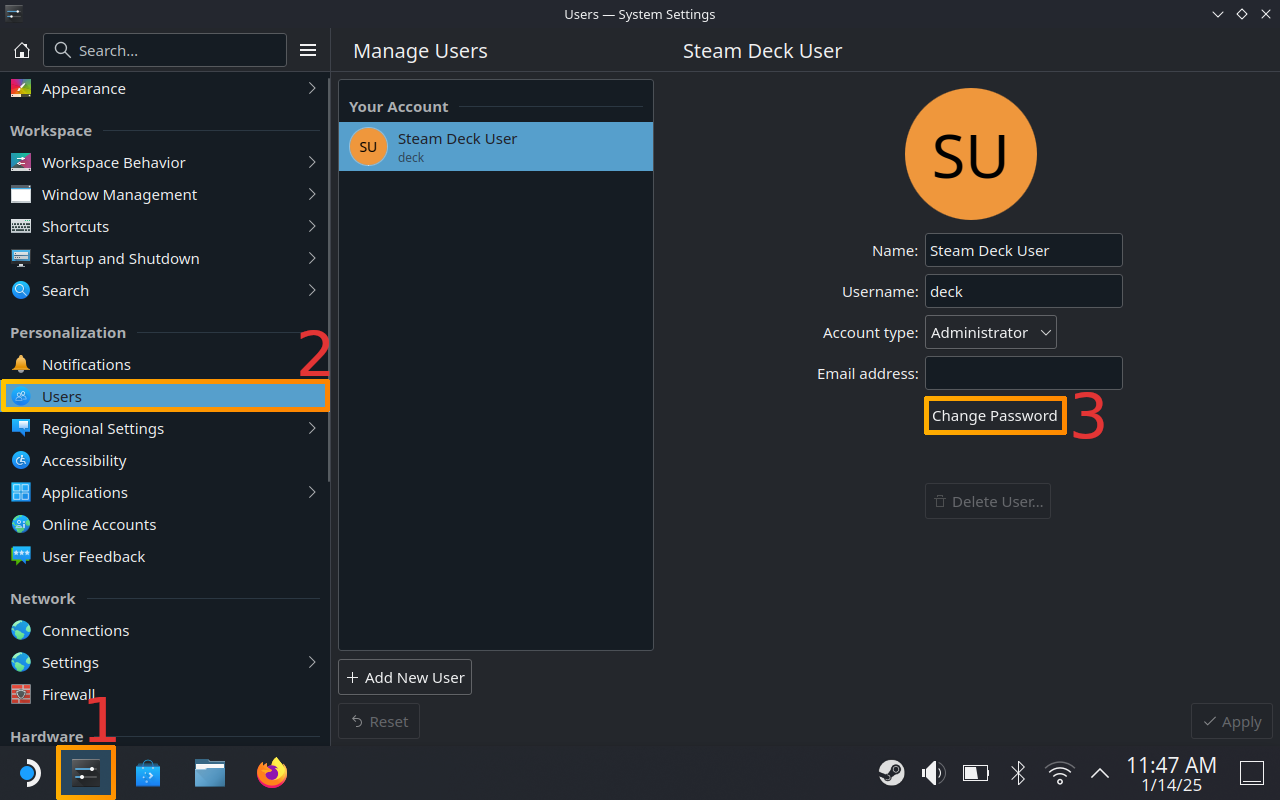The image size is (1280, 800).
Task: Switch to Notifications settings
Action: pyautogui.click(x=87, y=364)
